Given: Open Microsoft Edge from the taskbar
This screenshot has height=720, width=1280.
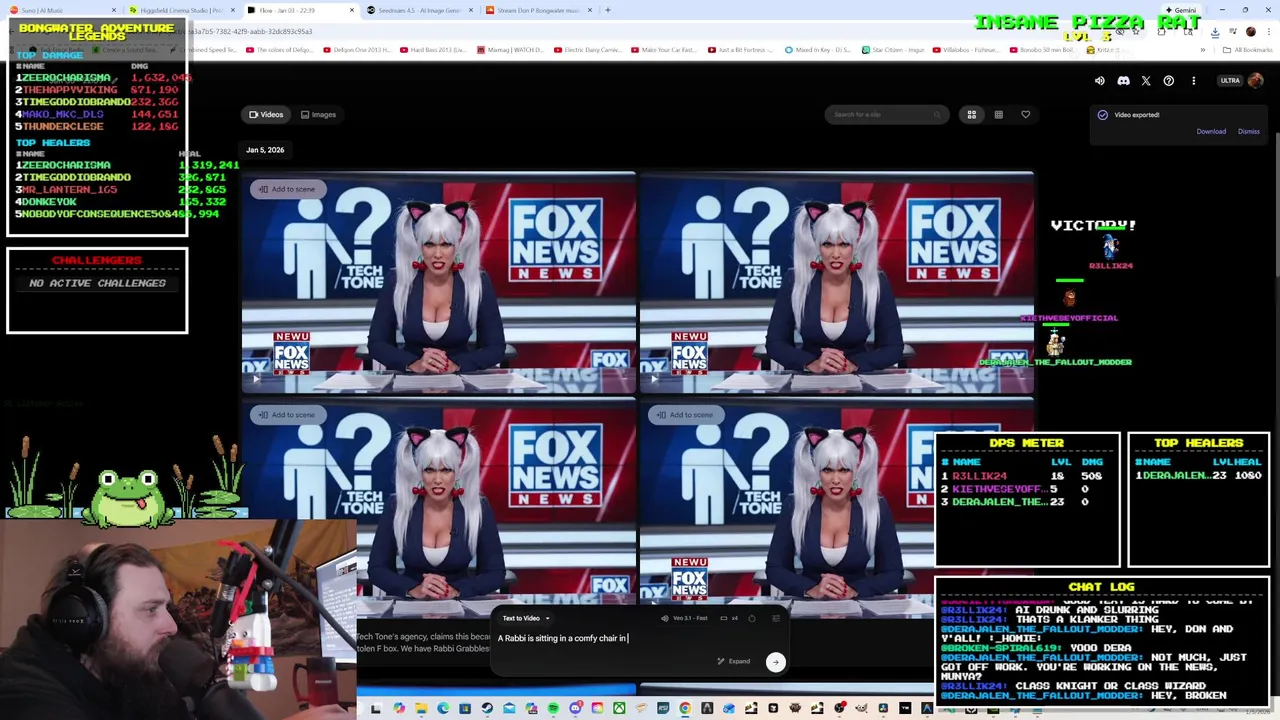Looking at the screenshot, I should 443,709.
